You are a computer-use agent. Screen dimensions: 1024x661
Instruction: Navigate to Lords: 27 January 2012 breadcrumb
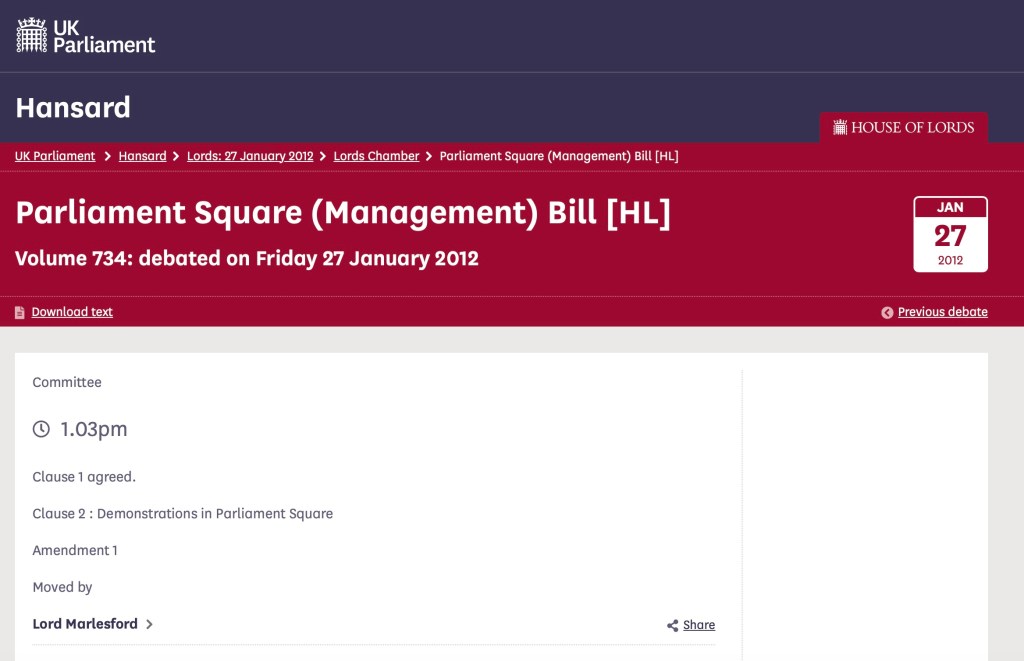click(250, 156)
